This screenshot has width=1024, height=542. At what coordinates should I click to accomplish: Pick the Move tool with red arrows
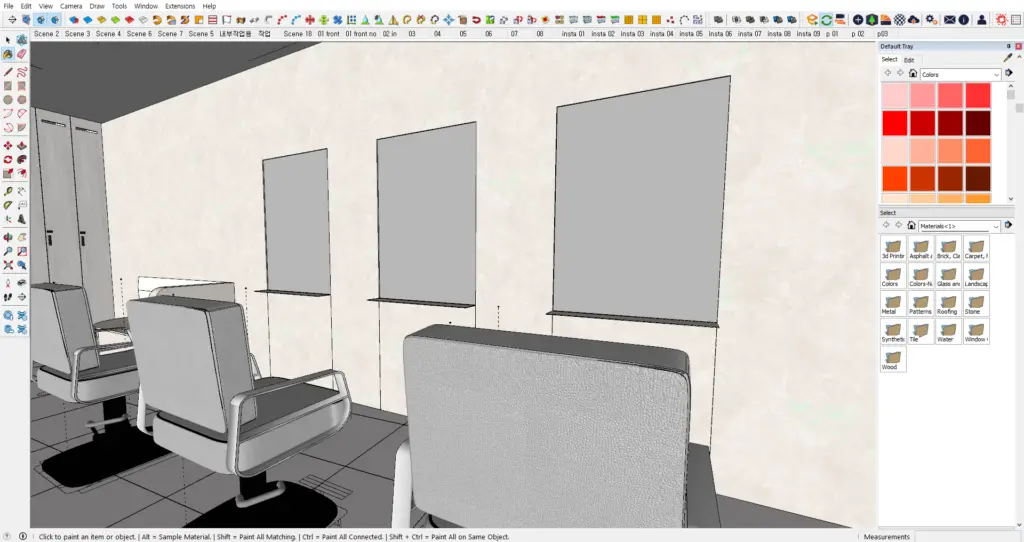pyautogui.click(x=8, y=146)
